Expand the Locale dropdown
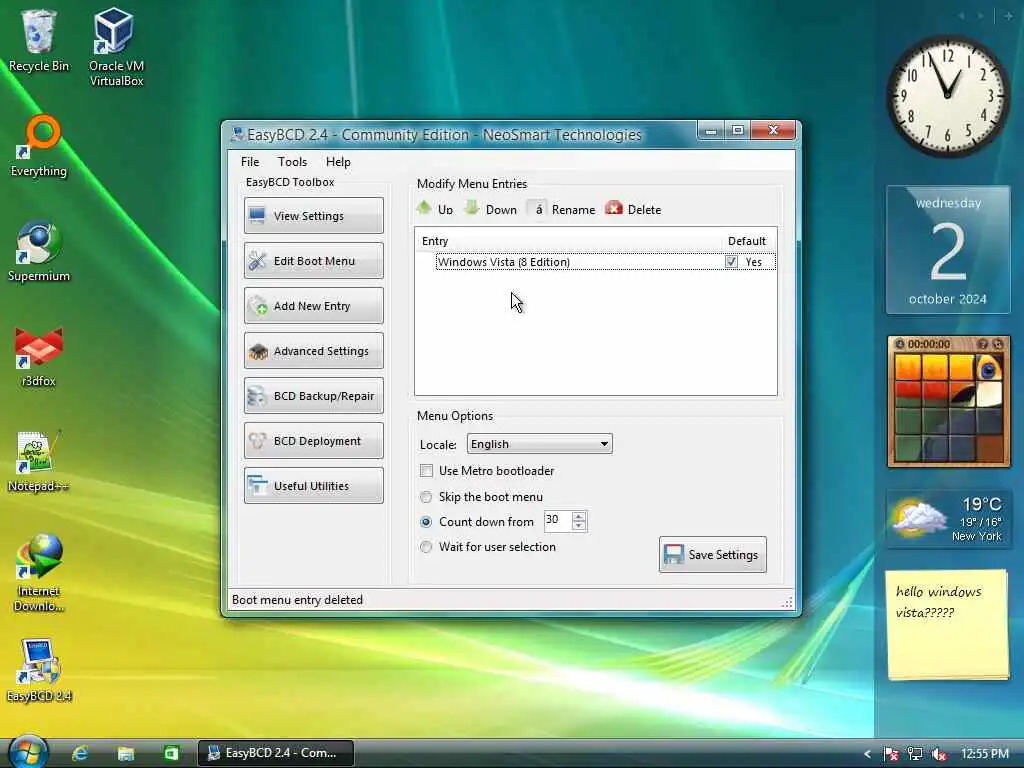Screen dimensions: 1024x768 tap(539, 444)
